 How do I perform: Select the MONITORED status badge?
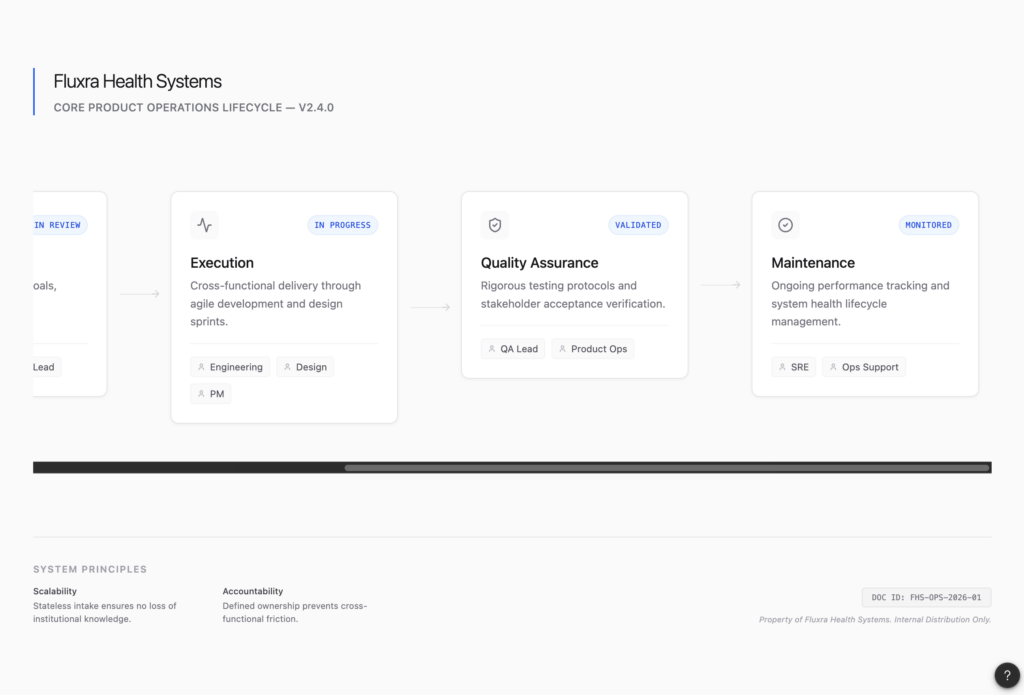929,225
